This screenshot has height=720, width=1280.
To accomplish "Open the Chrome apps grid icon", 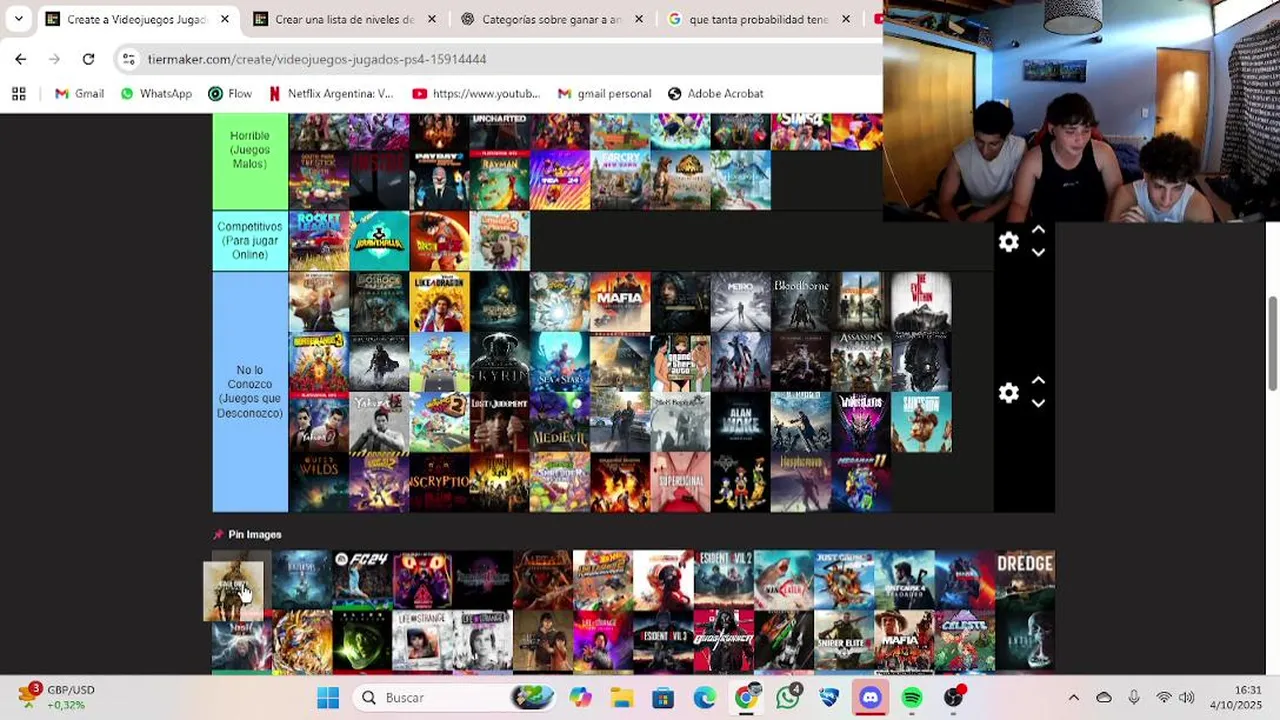I will click(x=18, y=93).
